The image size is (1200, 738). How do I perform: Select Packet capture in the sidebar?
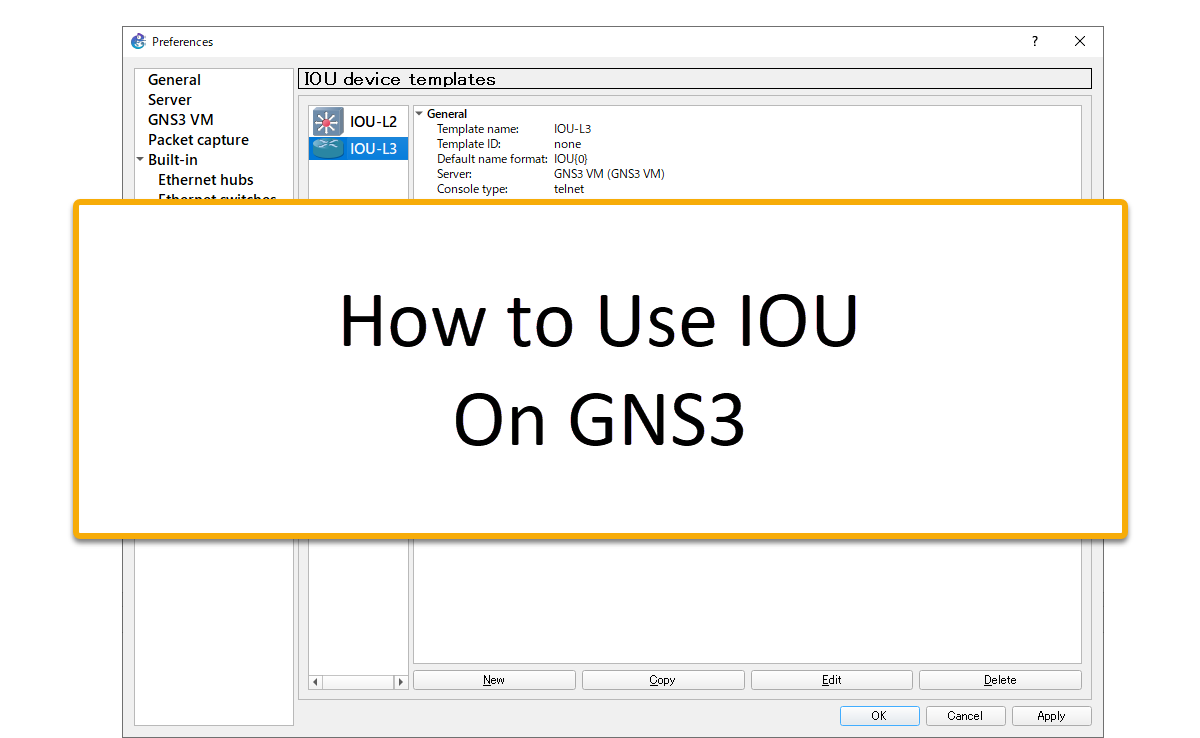coord(198,140)
